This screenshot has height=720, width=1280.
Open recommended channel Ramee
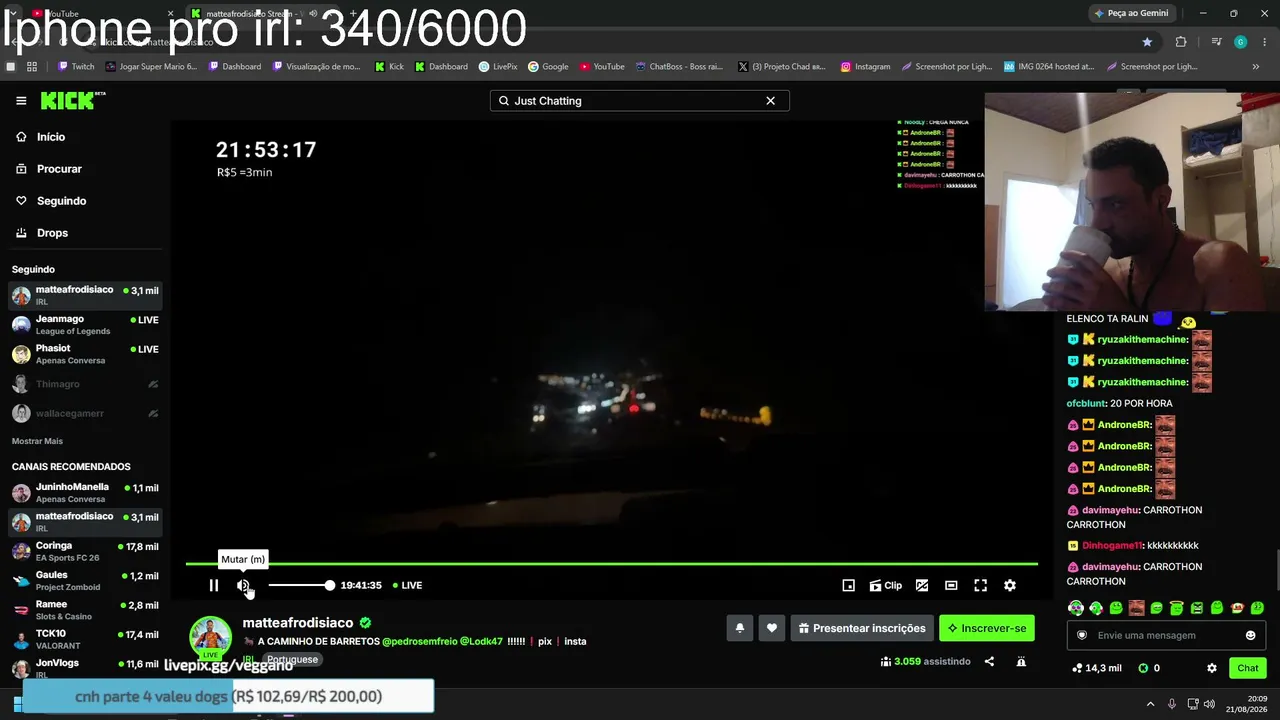coord(85,609)
